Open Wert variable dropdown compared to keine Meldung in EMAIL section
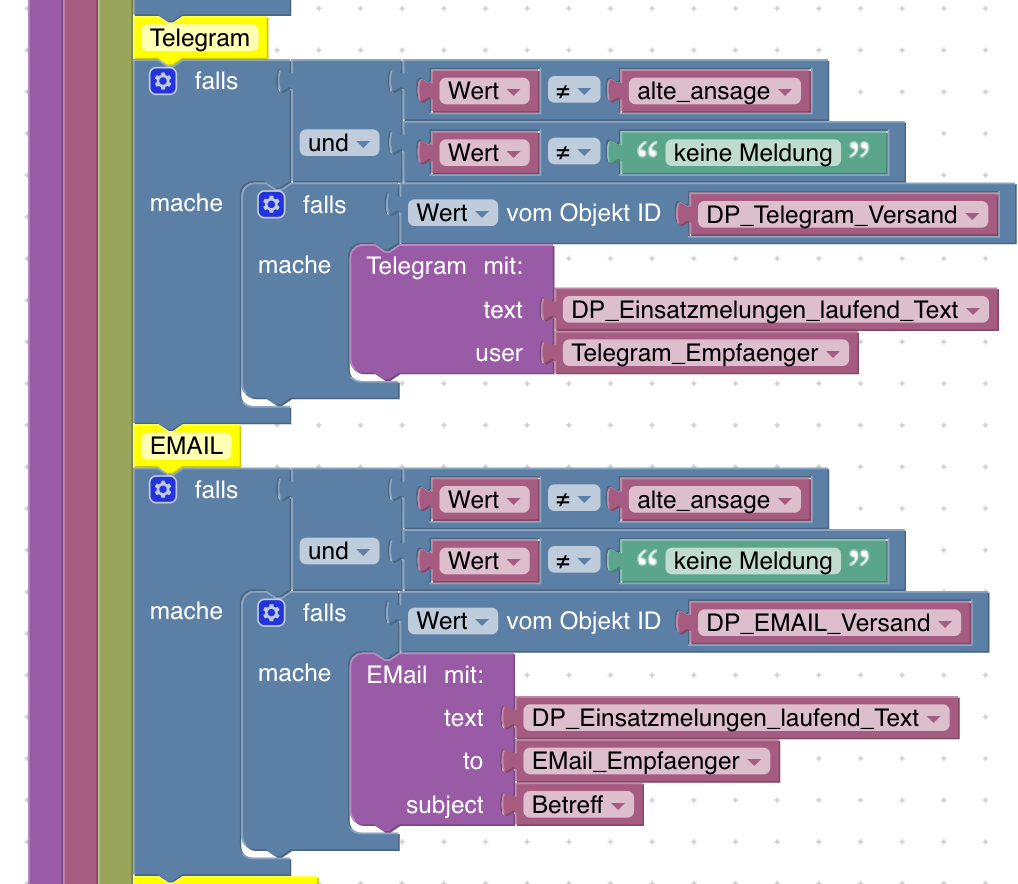The height and width of the screenshot is (884, 1018). click(x=484, y=561)
